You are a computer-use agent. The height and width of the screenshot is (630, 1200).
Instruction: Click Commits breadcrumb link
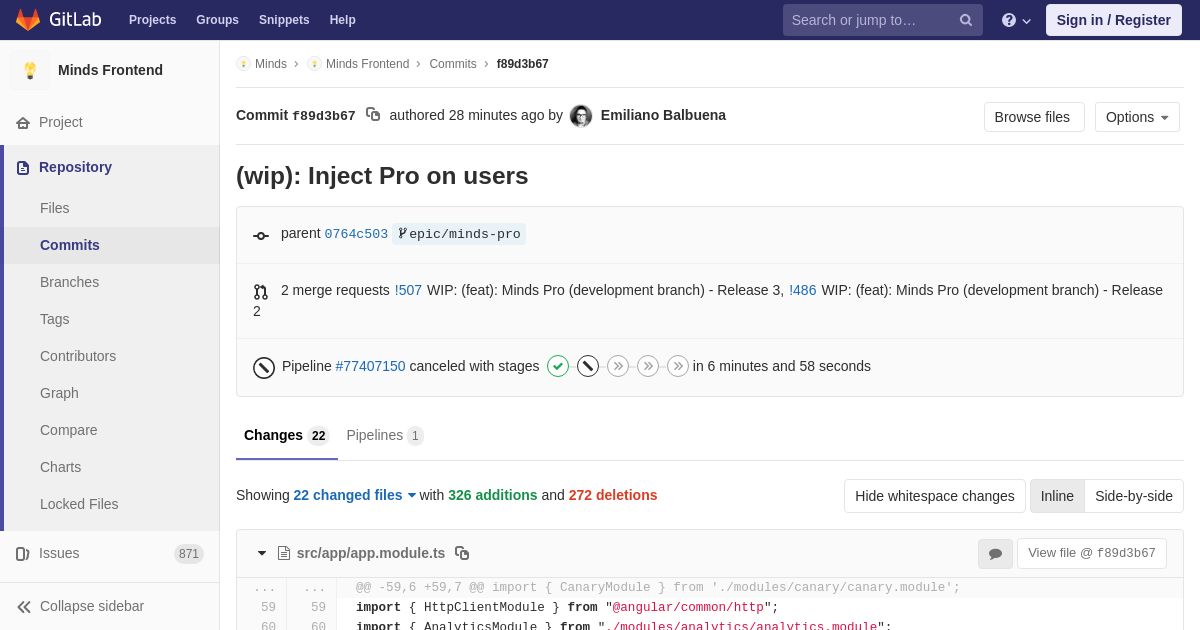tap(453, 64)
